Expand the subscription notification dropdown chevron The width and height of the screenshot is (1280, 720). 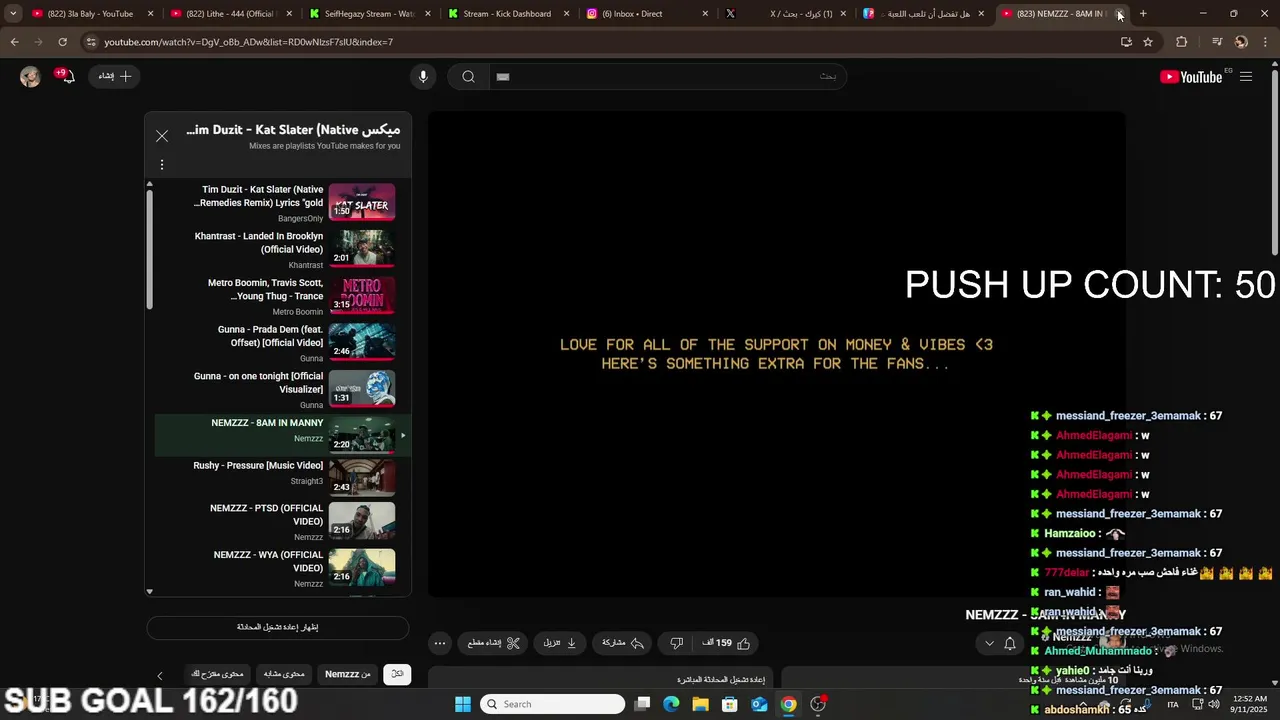pos(989,643)
